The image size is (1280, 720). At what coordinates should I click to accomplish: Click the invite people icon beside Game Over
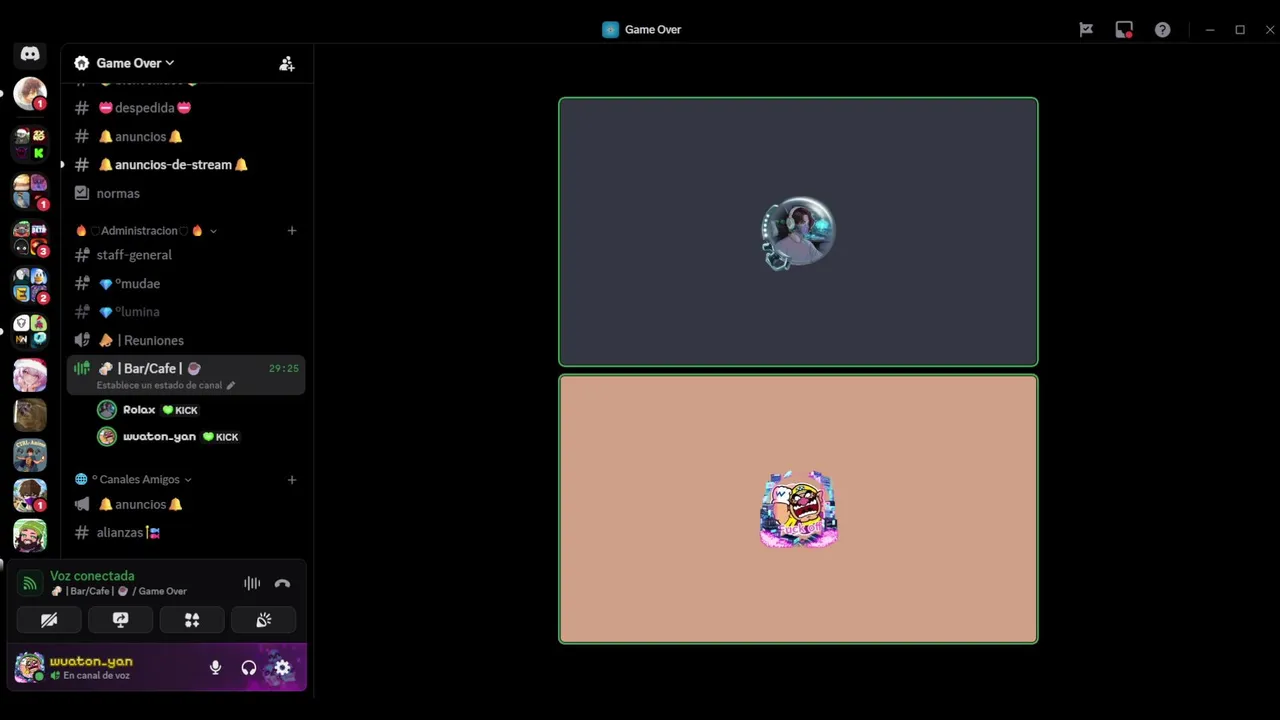click(x=287, y=63)
